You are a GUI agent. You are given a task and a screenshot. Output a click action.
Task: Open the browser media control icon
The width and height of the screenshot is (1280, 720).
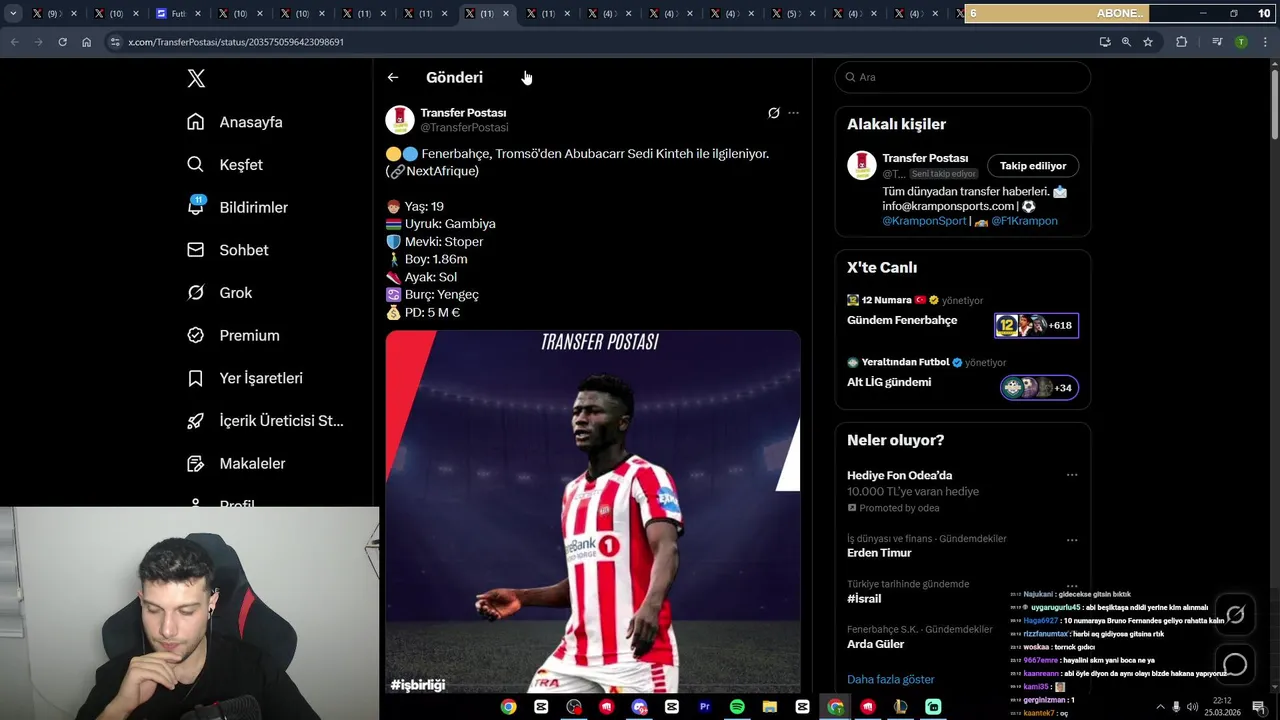[1217, 42]
